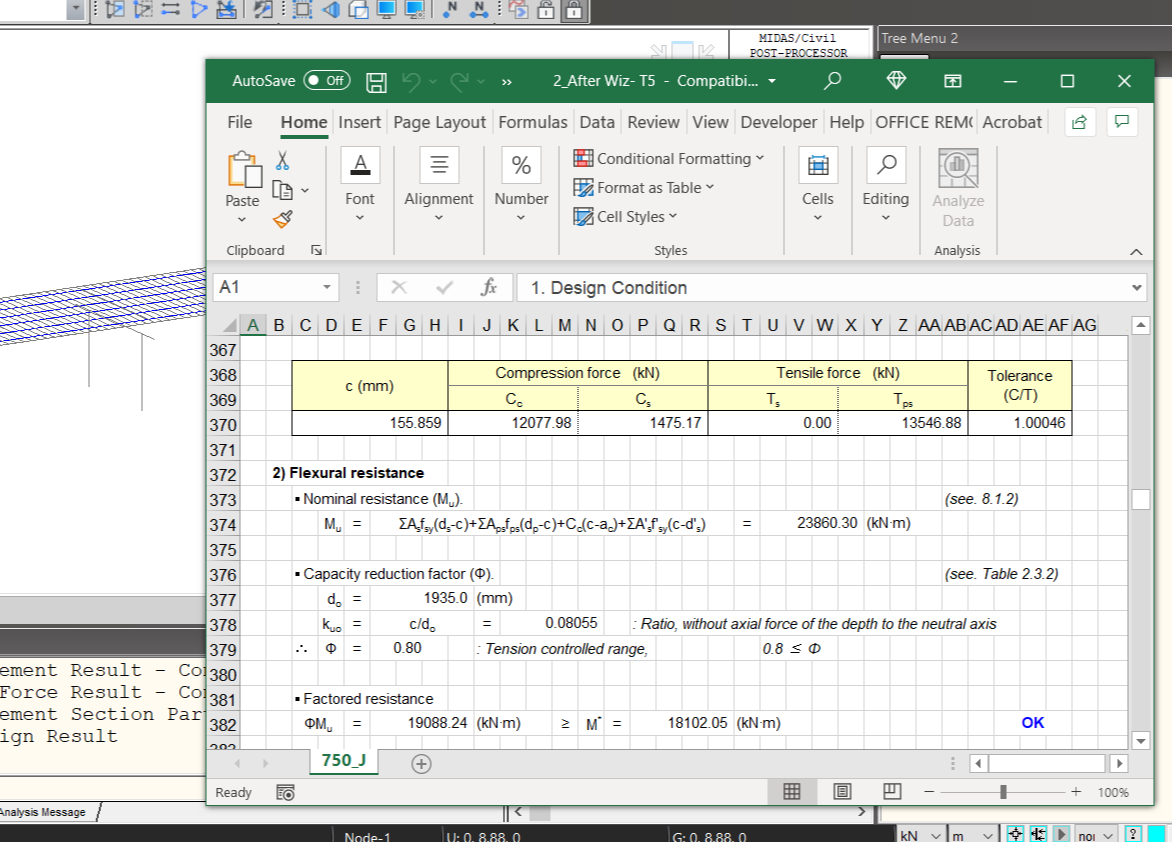Open the Formulas tab
Screen dimensions: 1172x842
point(533,122)
